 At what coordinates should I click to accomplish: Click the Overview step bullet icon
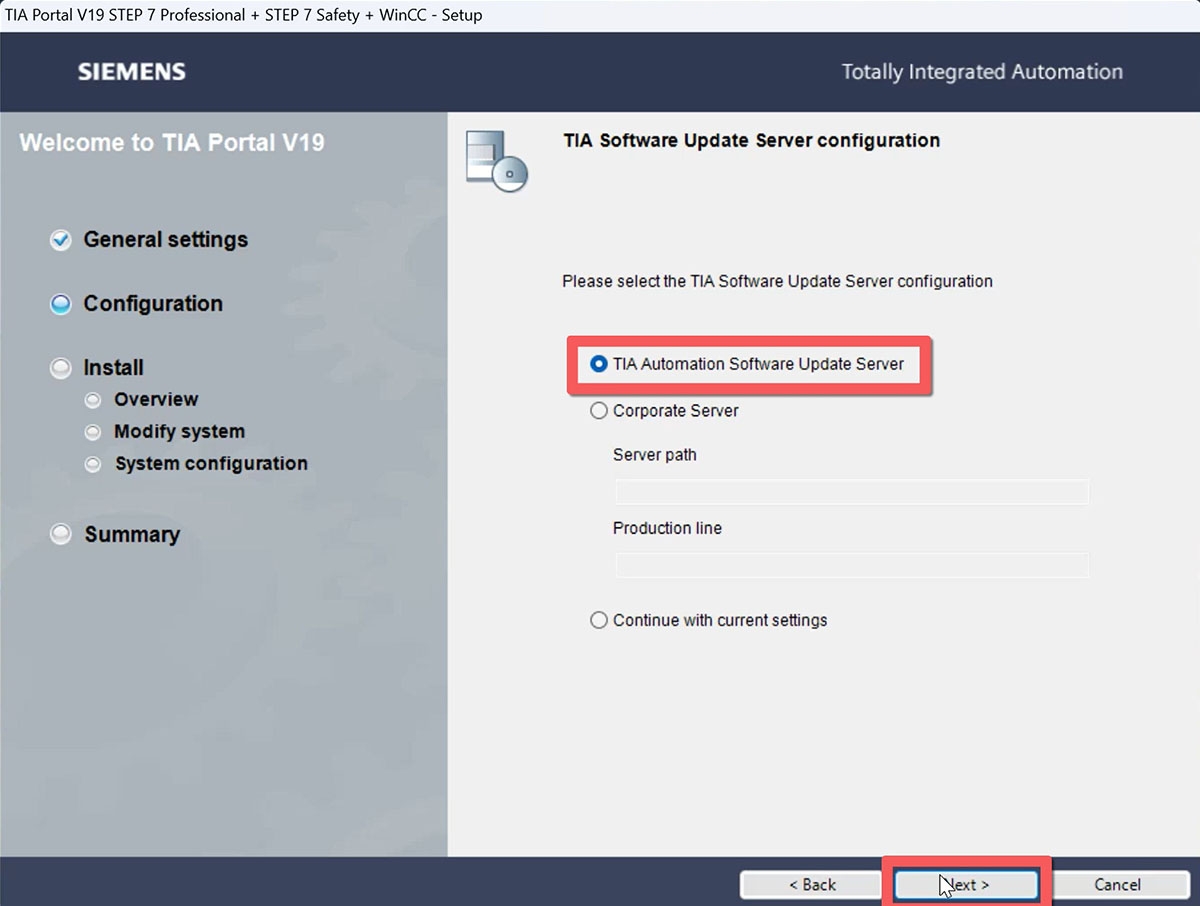click(93, 400)
